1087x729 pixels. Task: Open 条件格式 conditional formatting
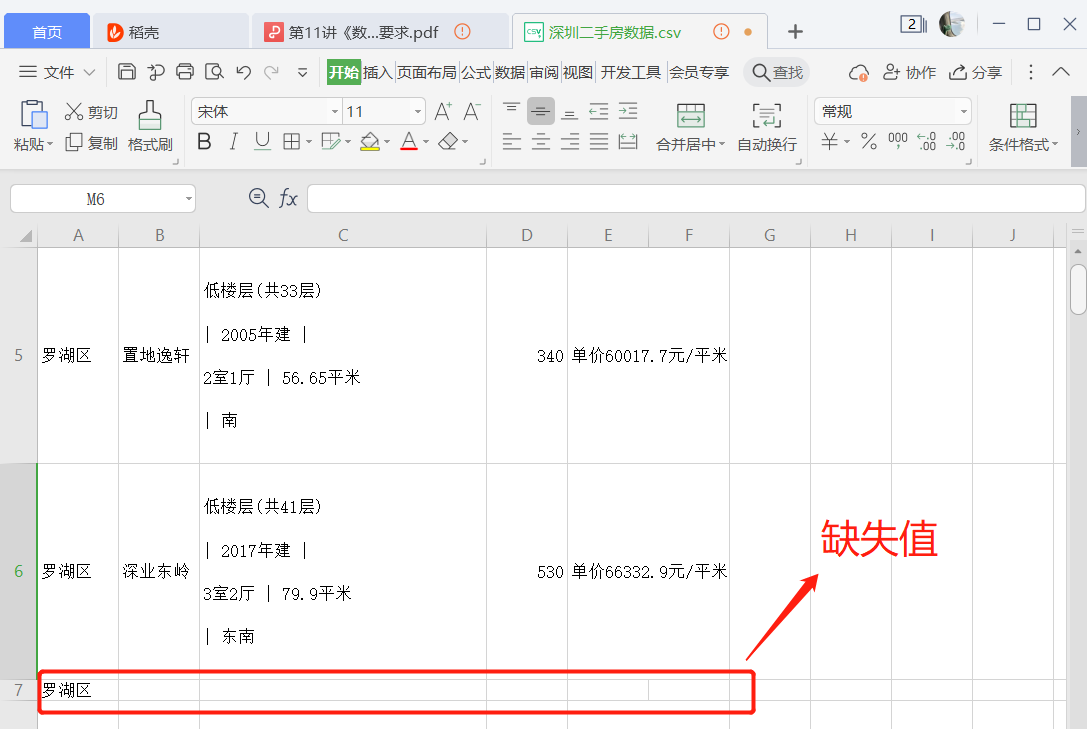click(1022, 125)
